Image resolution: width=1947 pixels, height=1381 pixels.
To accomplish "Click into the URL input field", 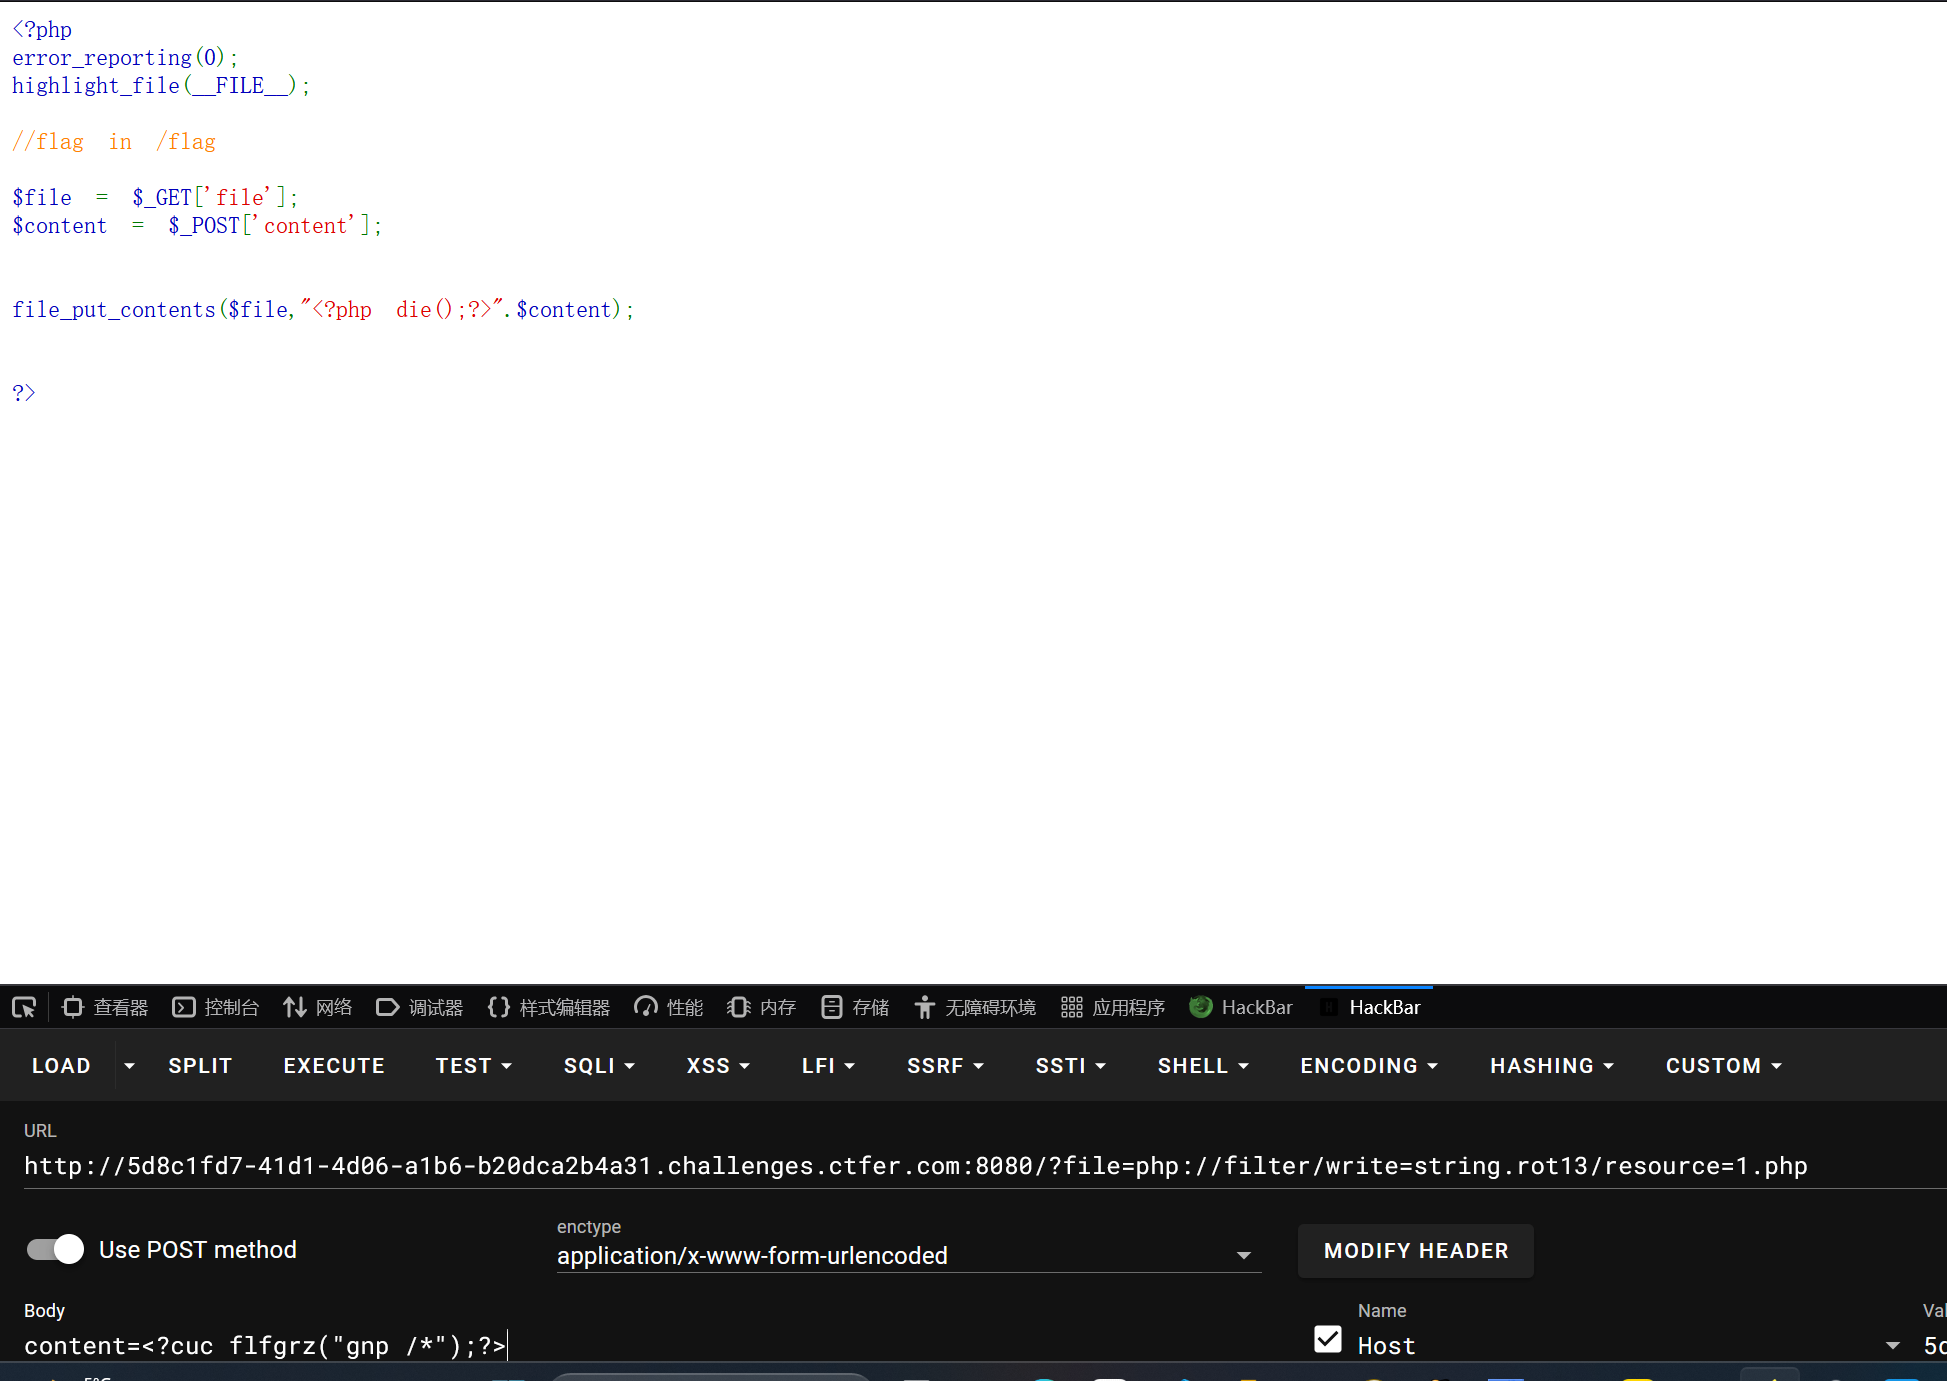I will pyautogui.click(x=900, y=1166).
